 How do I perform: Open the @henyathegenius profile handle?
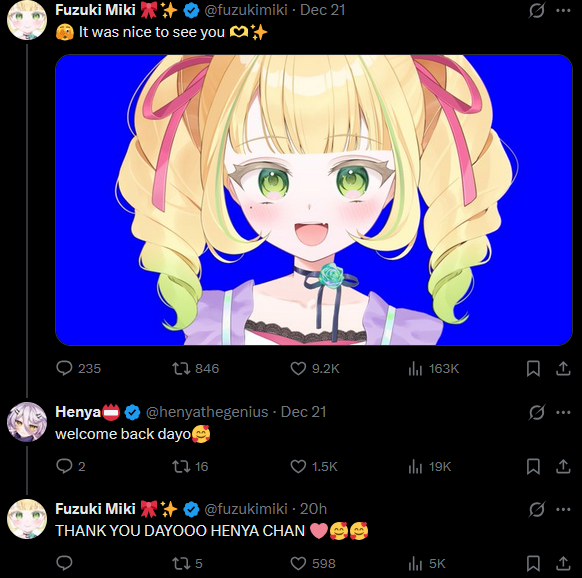tap(207, 412)
